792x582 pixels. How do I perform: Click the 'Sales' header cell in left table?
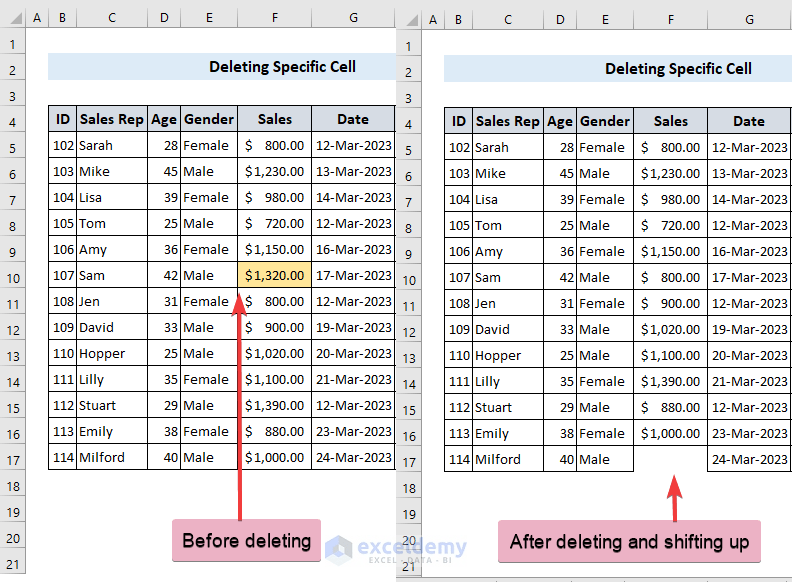tap(274, 119)
